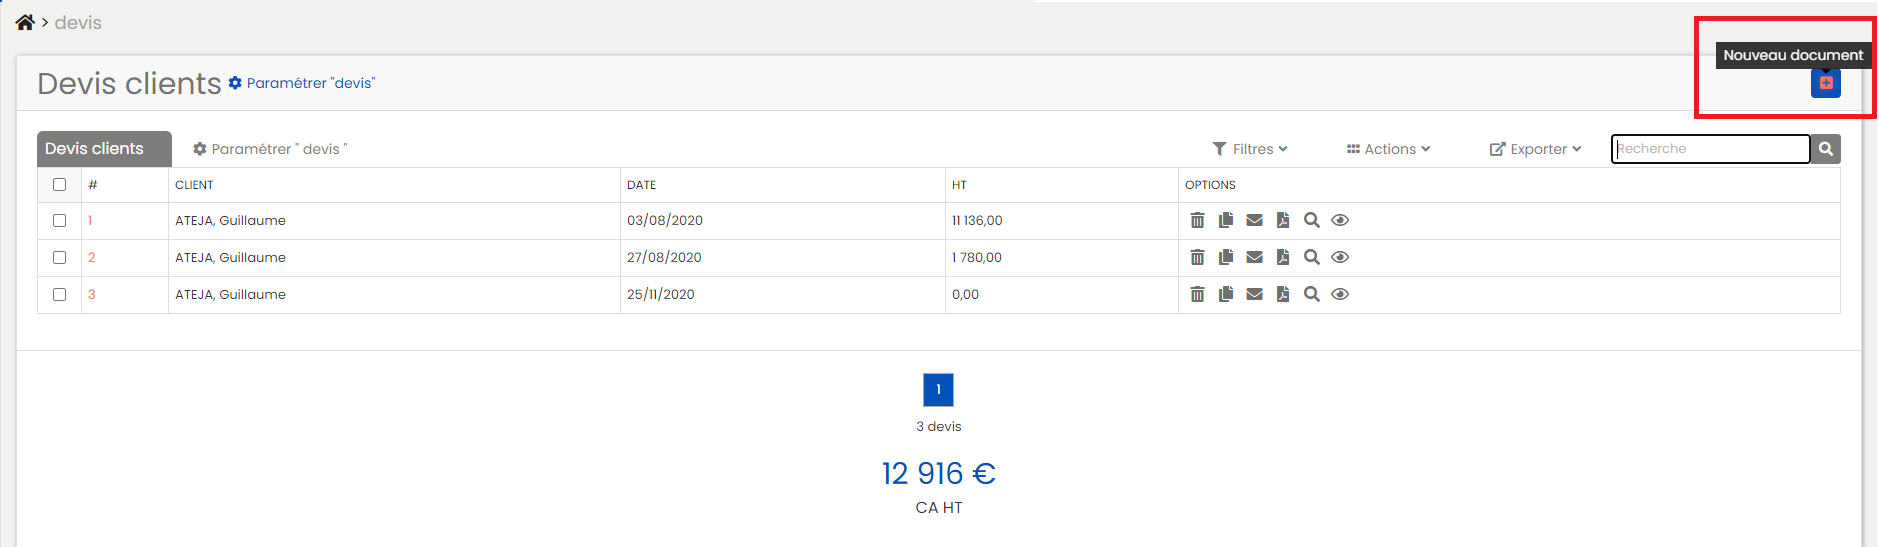Open the Actions dropdown
1879x547 pixels.
pos(1388,149)
